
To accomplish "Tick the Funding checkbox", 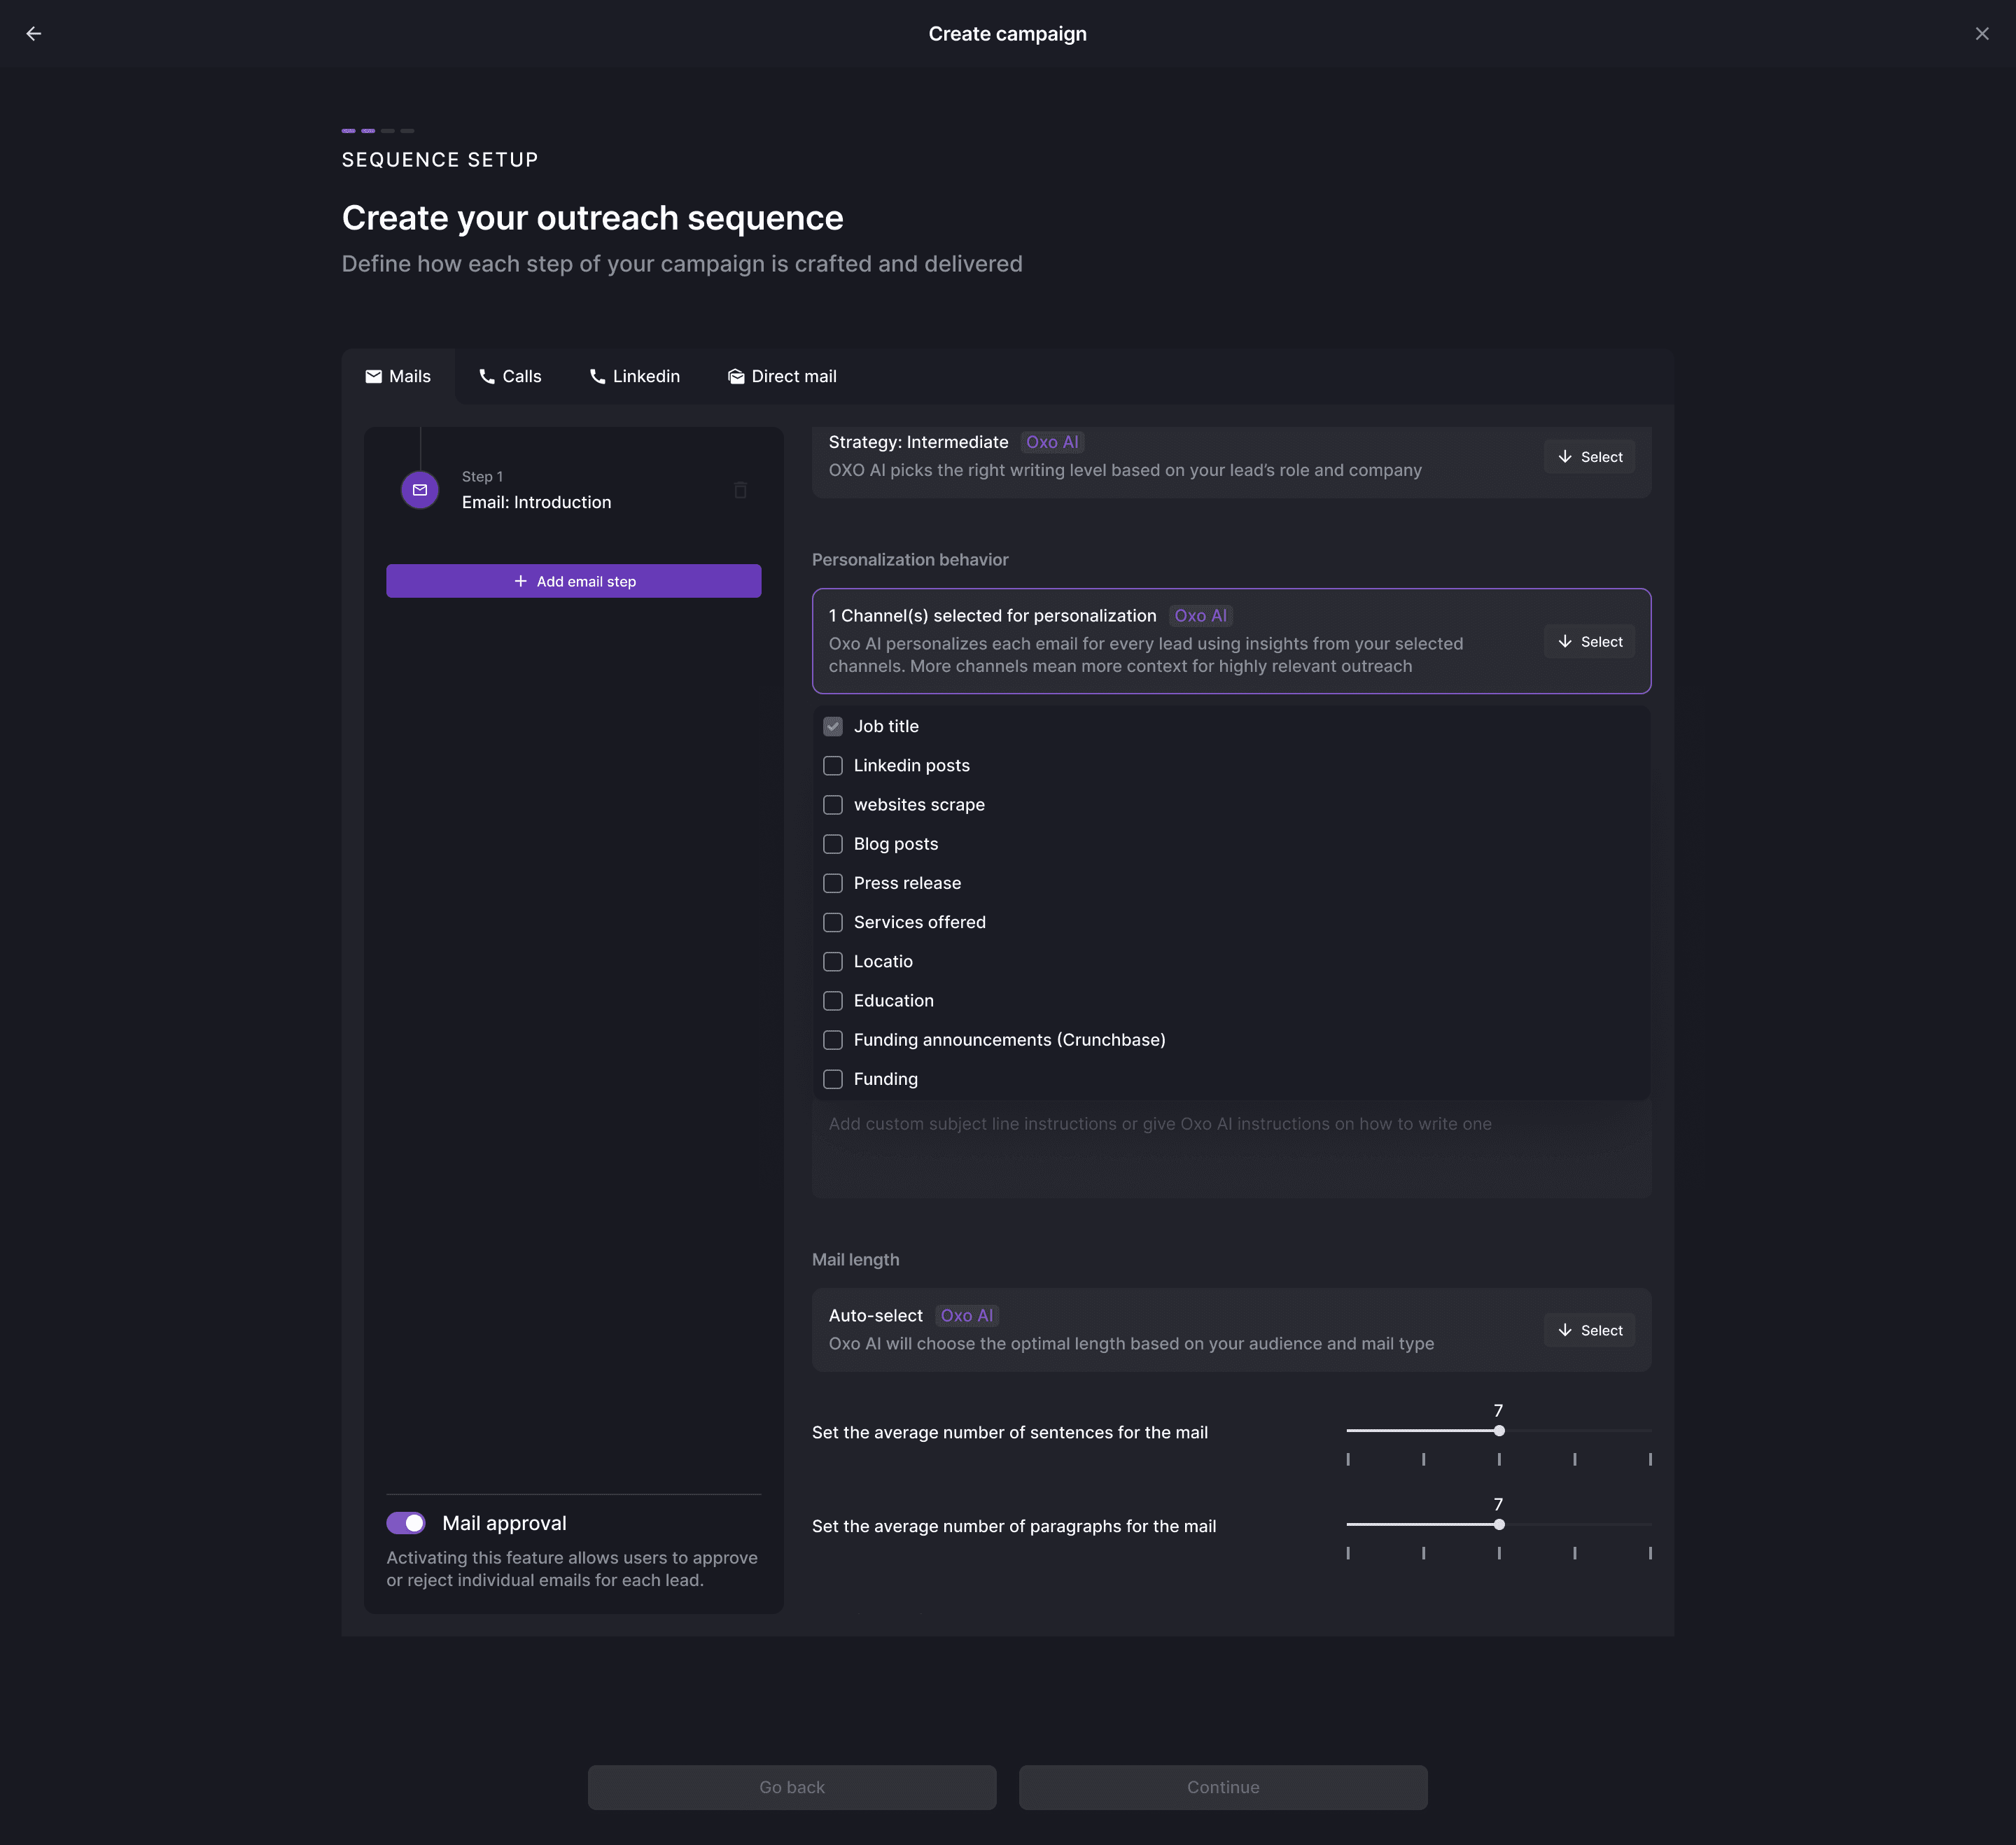I will (x=833, y=1079).
